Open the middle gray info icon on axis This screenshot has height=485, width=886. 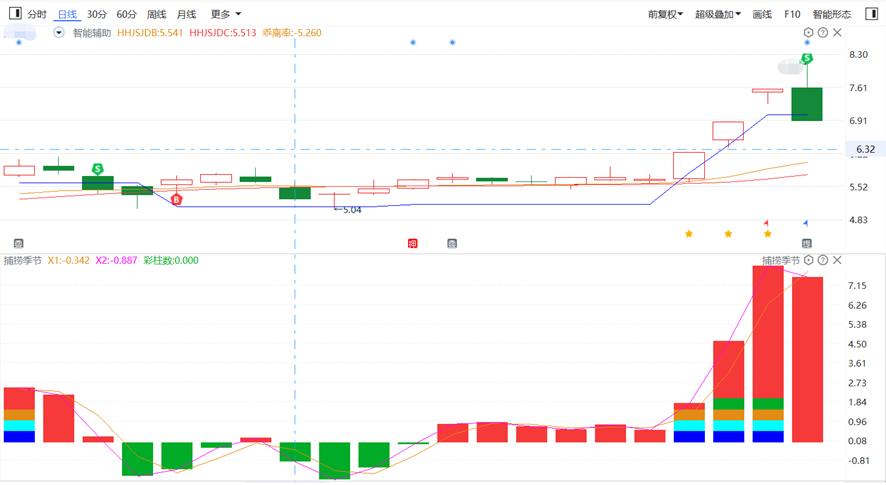[452, 244]
